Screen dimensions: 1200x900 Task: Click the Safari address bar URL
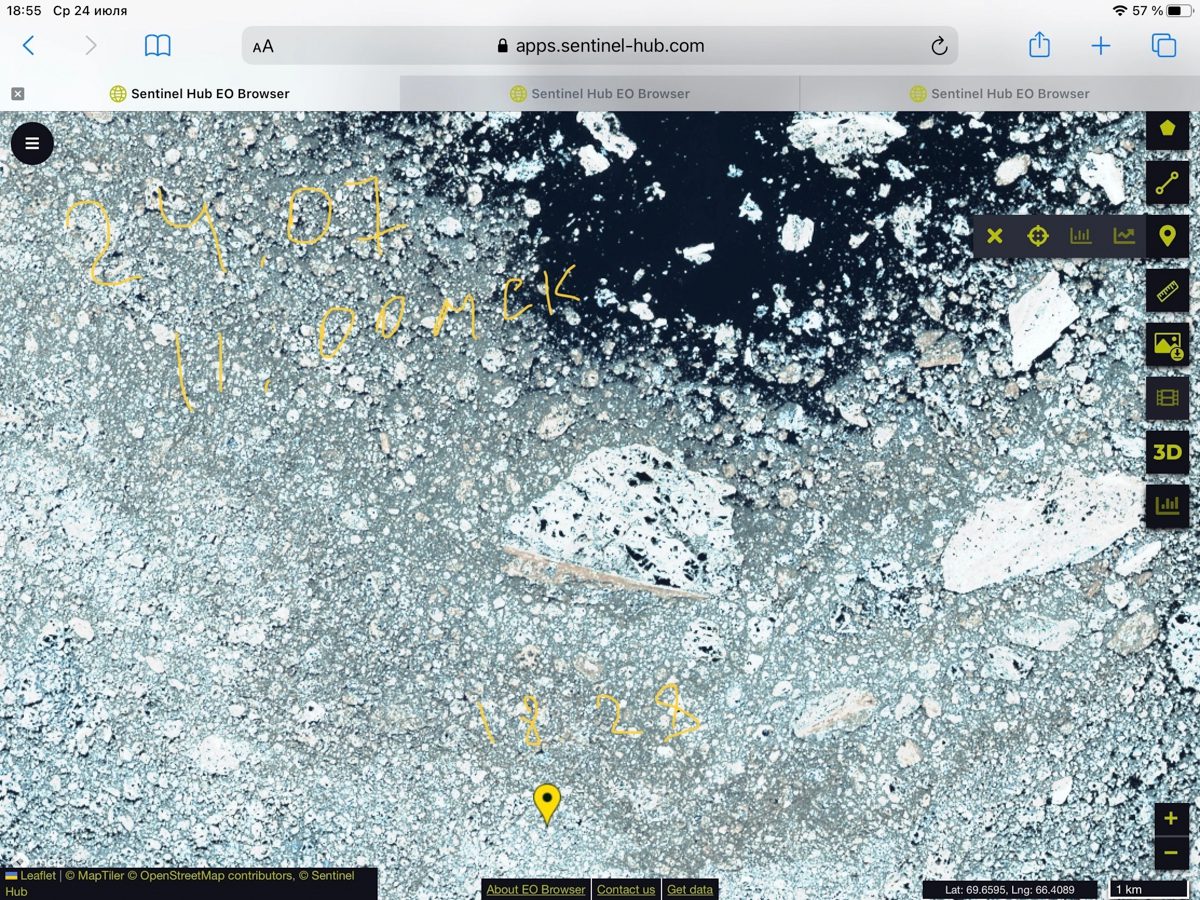click(609, 46)
